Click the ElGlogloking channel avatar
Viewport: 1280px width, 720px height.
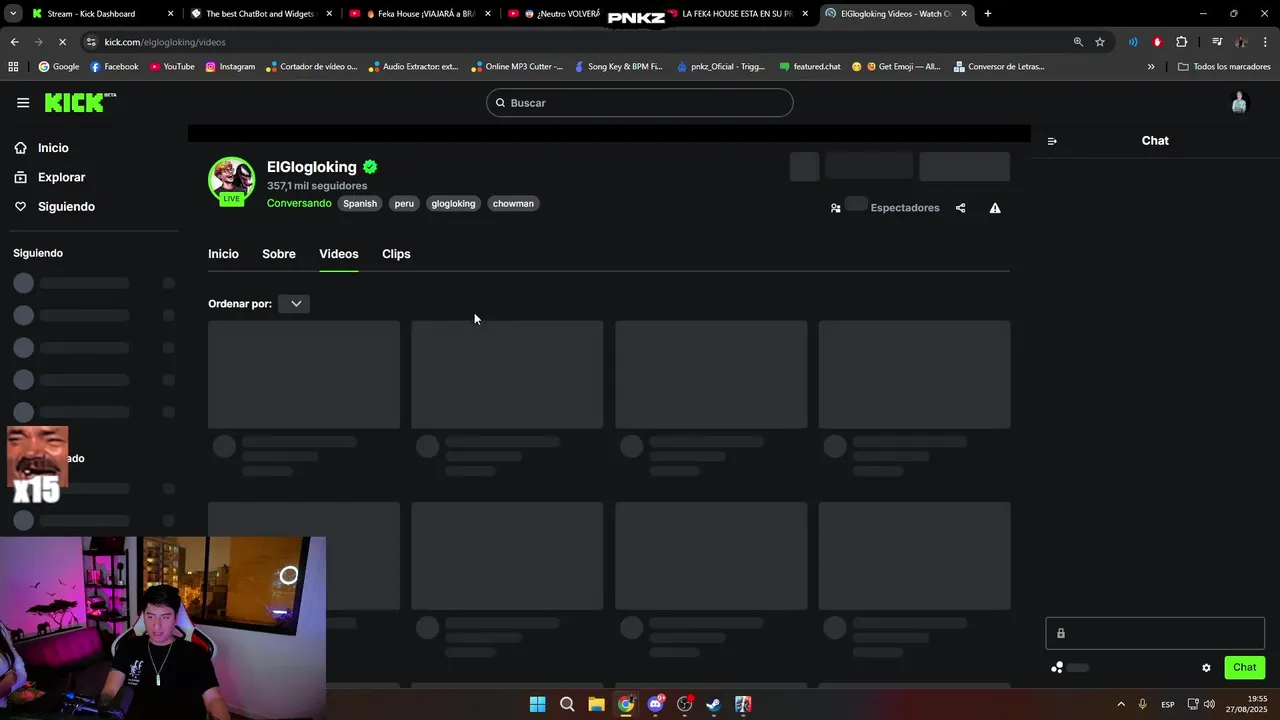pyautogui.click(x=231, y=180)
